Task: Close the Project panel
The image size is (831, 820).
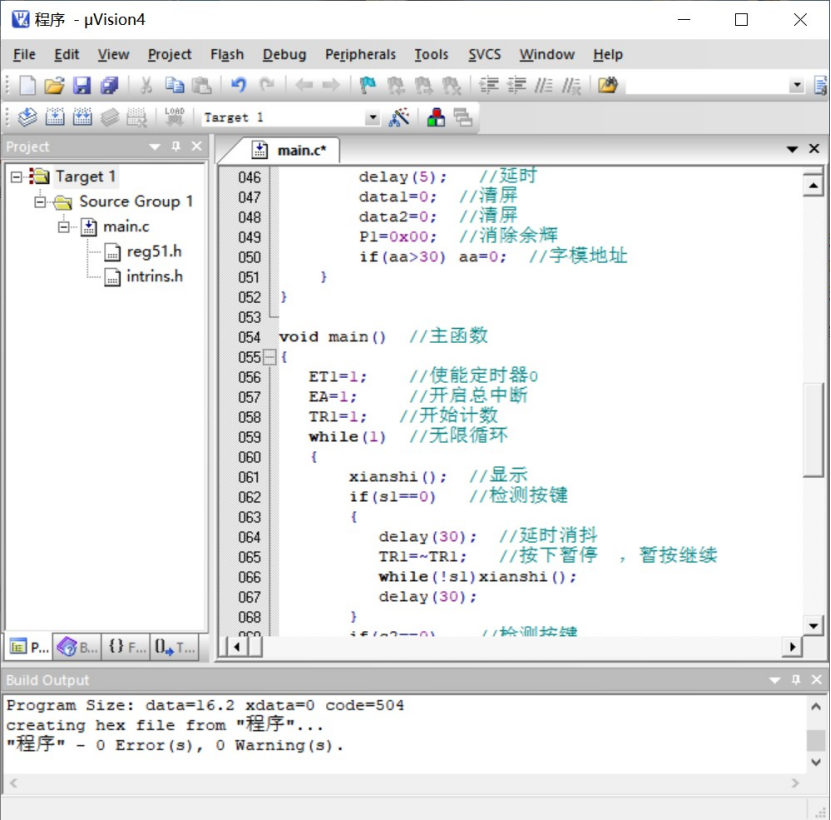Action: 197,147
